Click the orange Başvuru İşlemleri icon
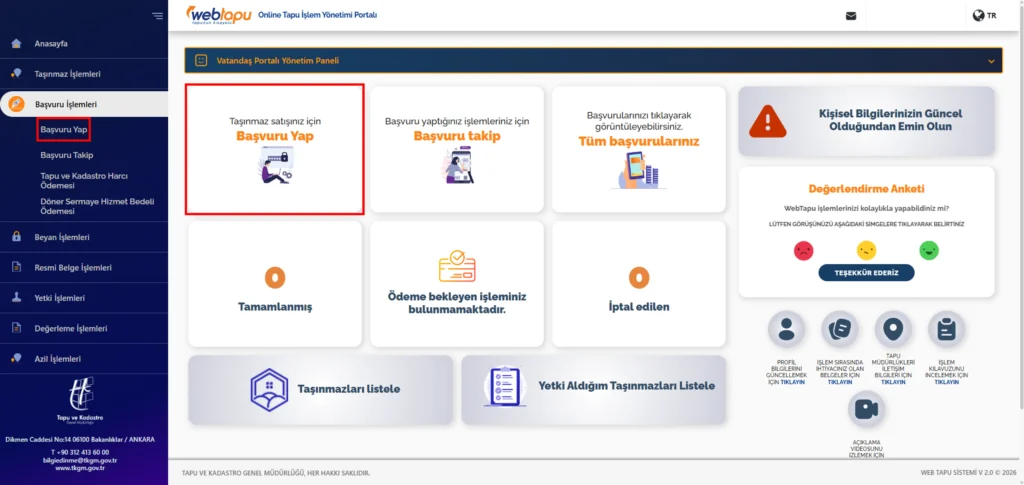This screenshot has height=485, width=1024. 17,104
